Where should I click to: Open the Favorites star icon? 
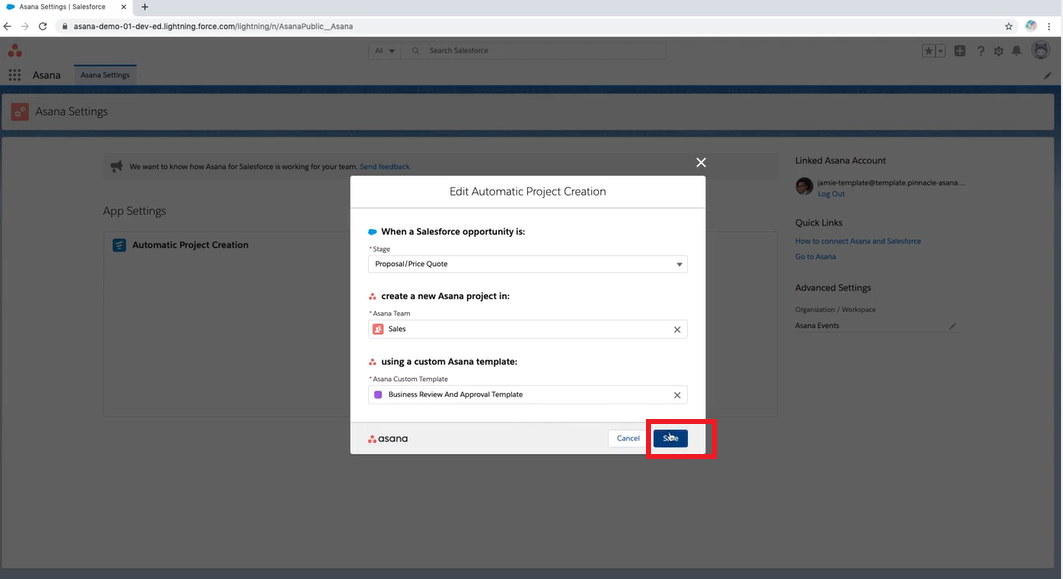pos(929,51)
